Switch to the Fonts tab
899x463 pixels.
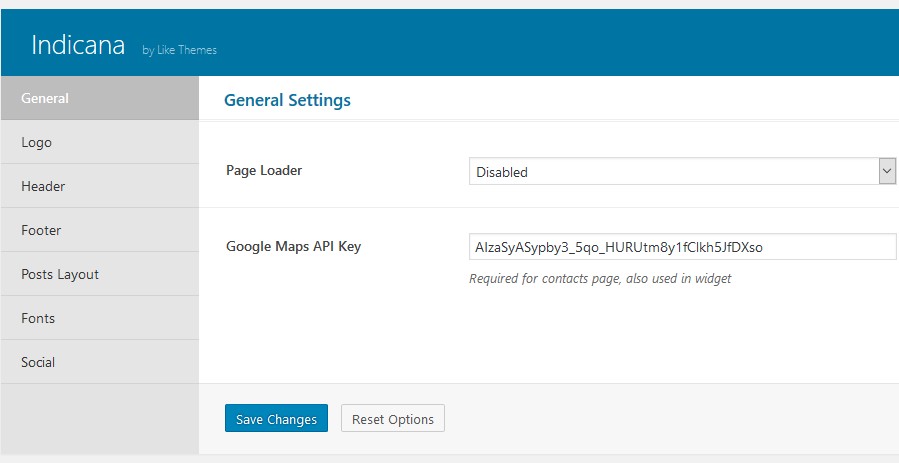(100, 318)
